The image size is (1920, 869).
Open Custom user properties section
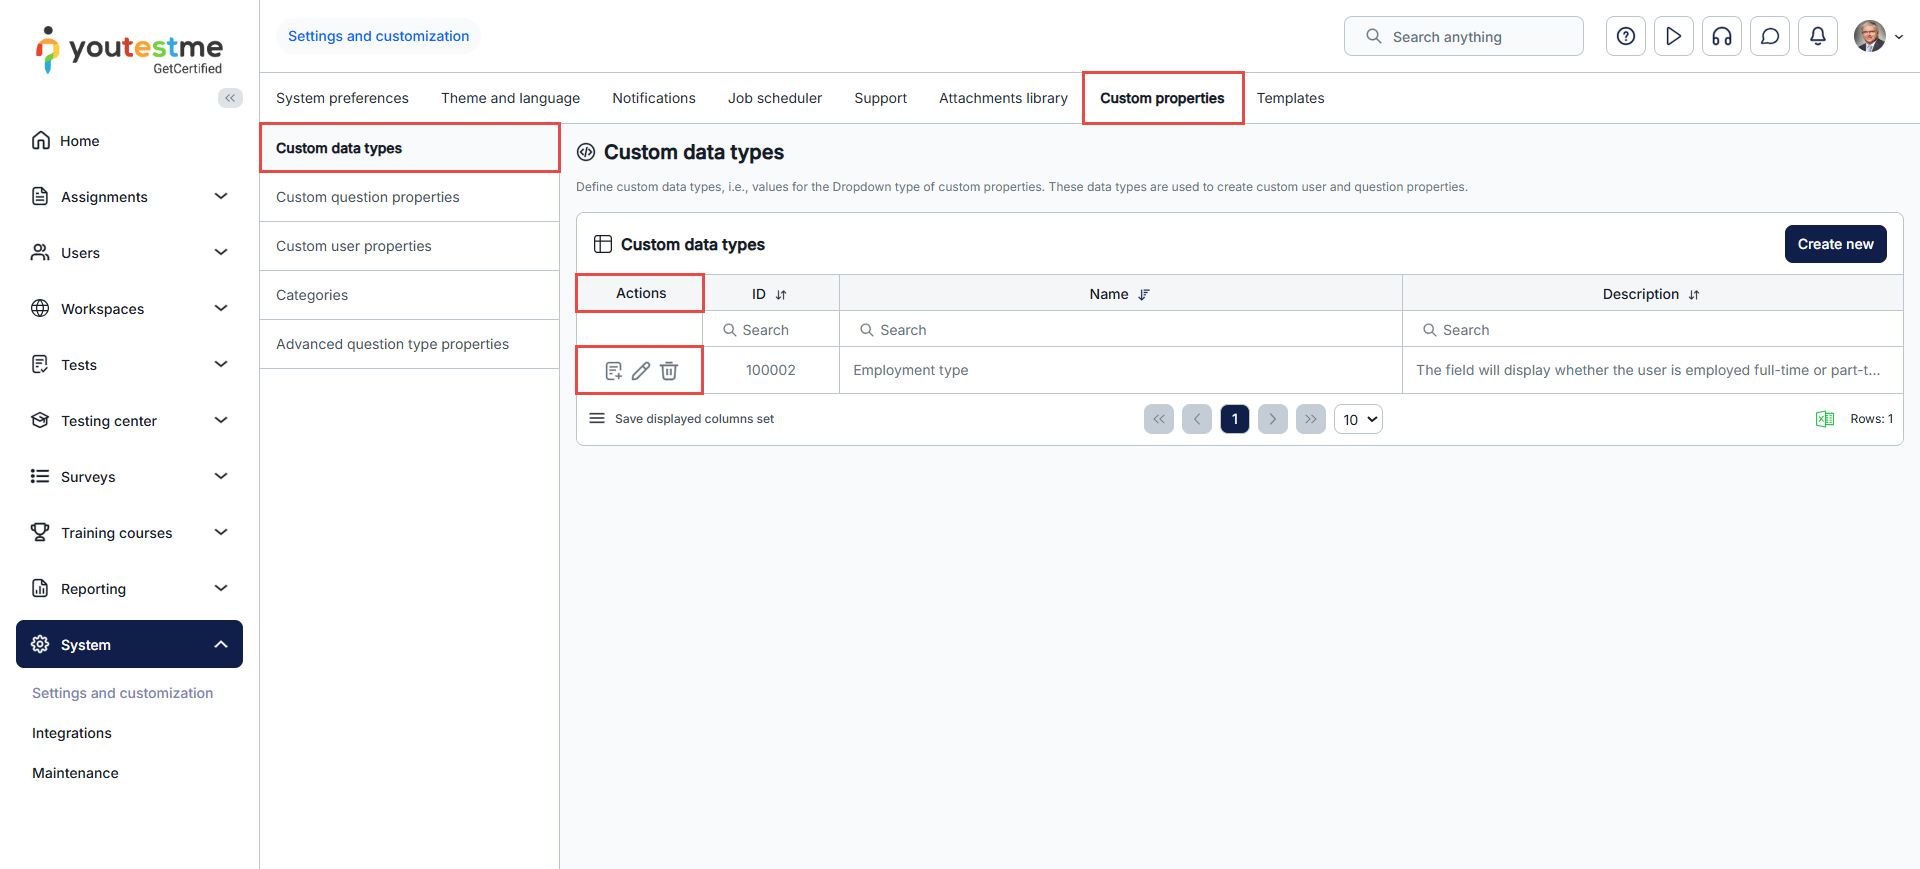tap(354, 246)
